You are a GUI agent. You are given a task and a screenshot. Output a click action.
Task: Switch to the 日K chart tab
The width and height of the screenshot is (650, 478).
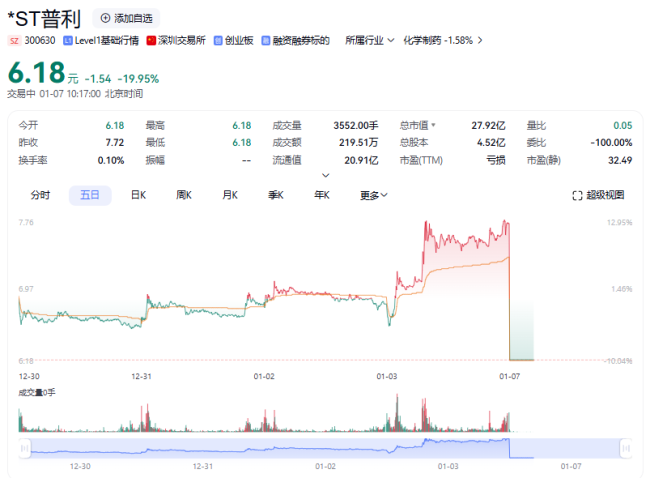138,195
